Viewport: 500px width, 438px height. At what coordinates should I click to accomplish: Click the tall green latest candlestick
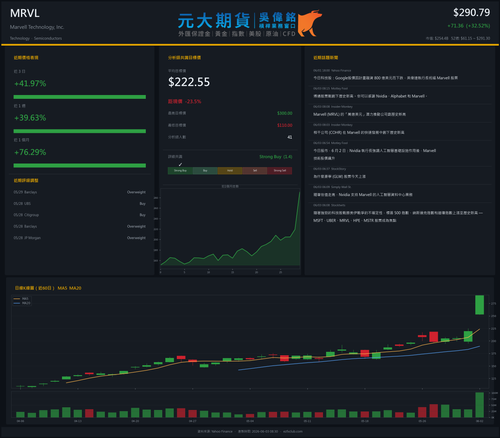[479, 305]
